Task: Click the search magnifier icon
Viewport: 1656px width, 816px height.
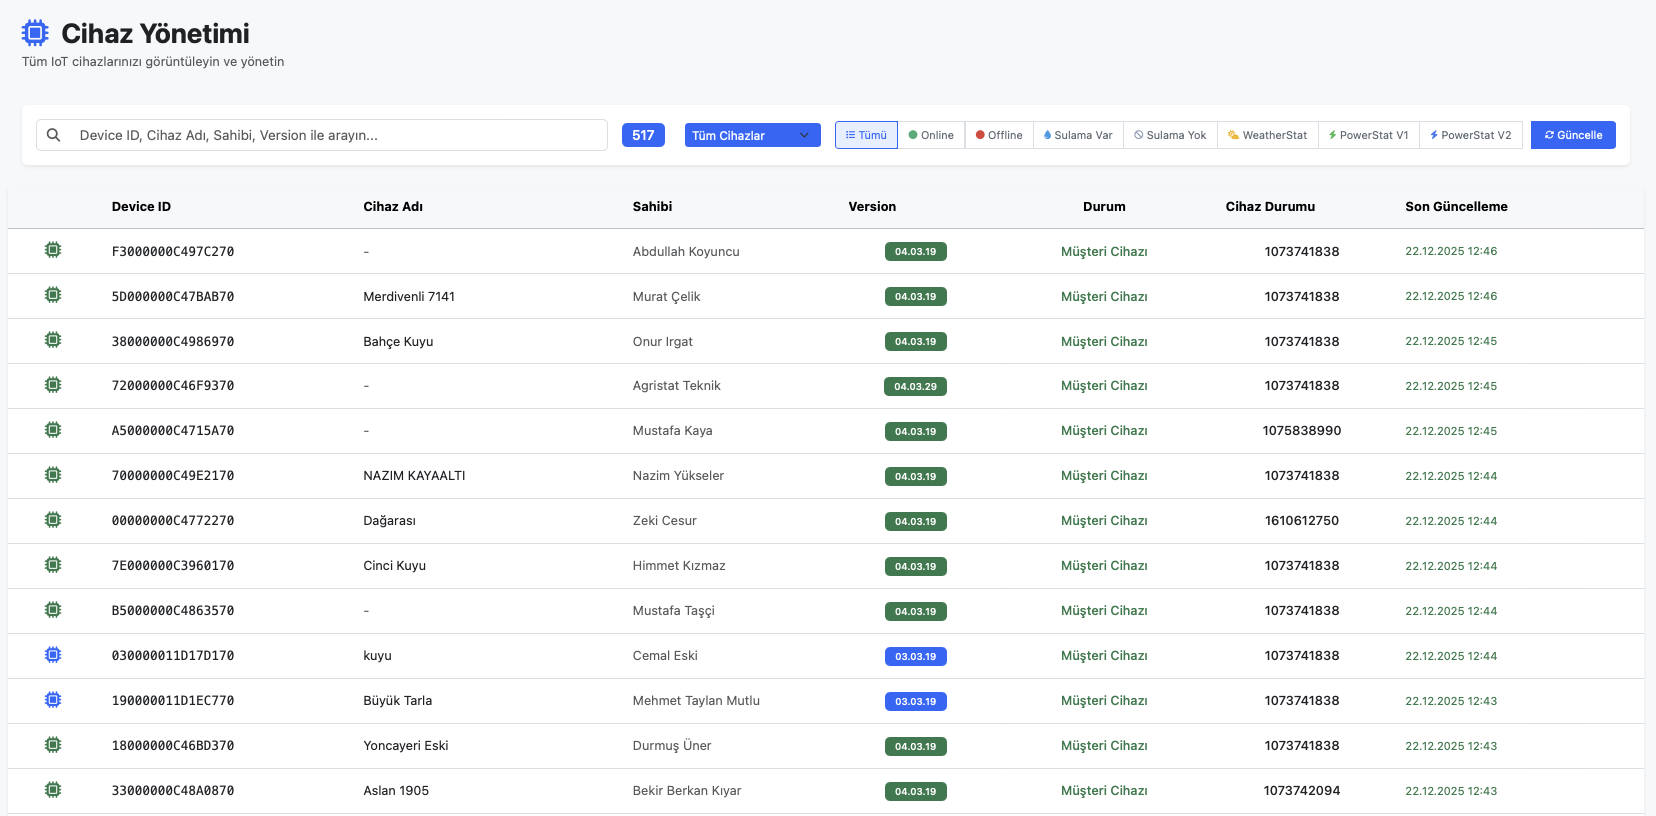Action: [x=54, y=135]
